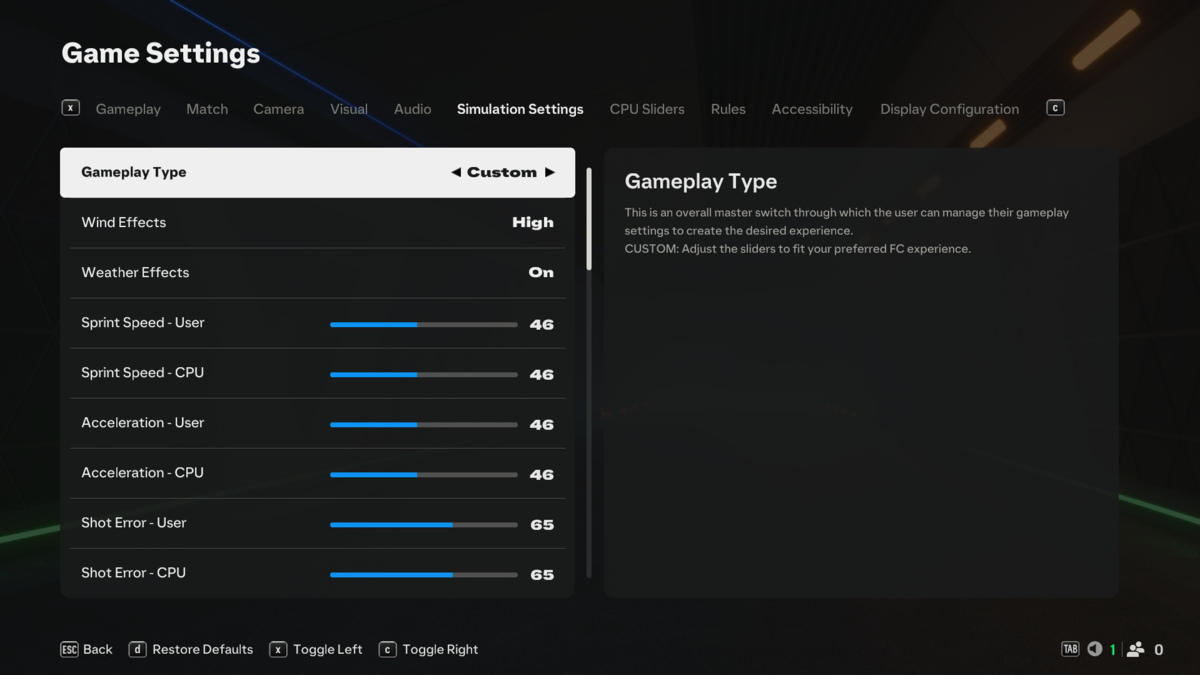
Task: Click the Sprint Speed - User slider
Action: pos(423,324)
